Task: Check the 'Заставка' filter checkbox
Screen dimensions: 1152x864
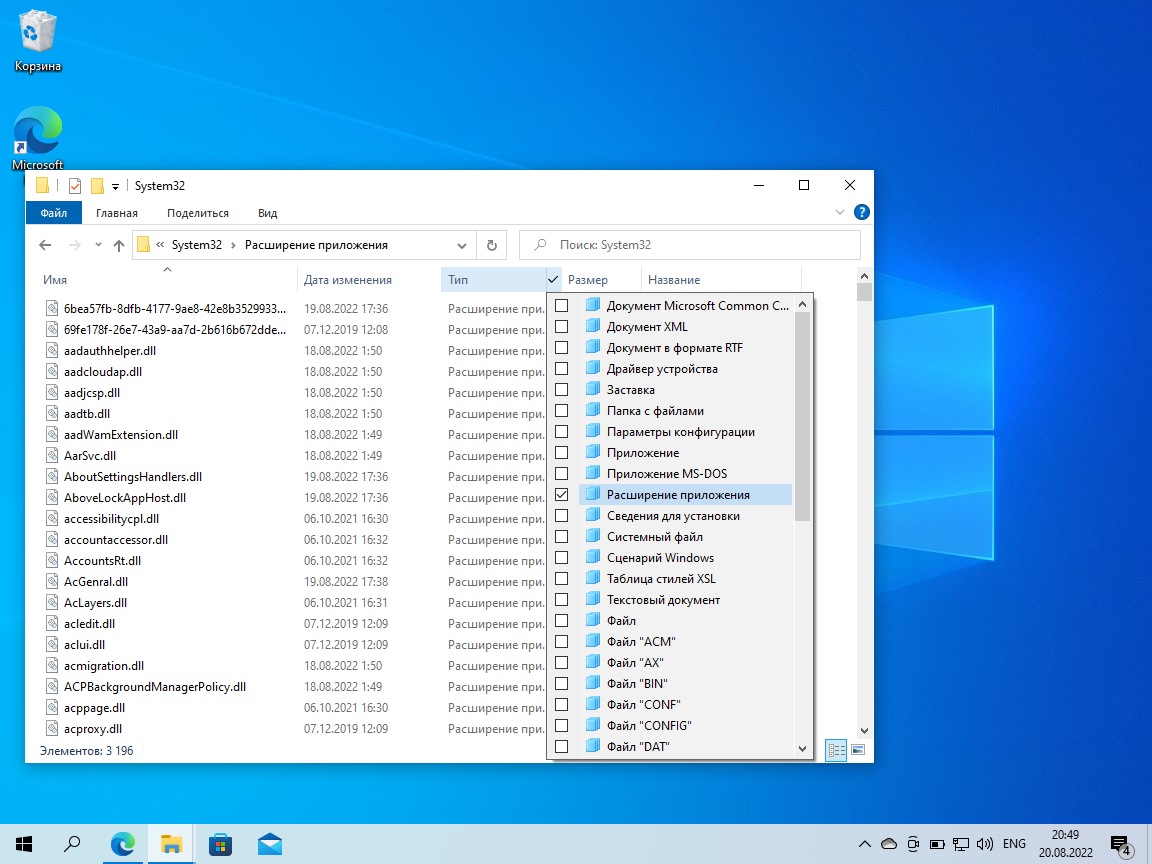Action: (x=561, y=389)
